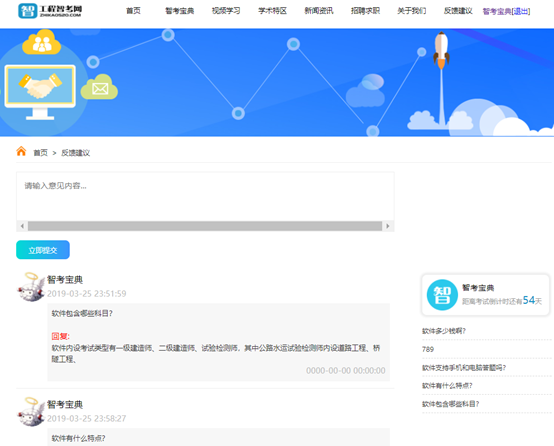Image resolution: width=554 pixels, height=446 pixels.
Task: Open the 招聘求职 page
Action: coord(365,11)
